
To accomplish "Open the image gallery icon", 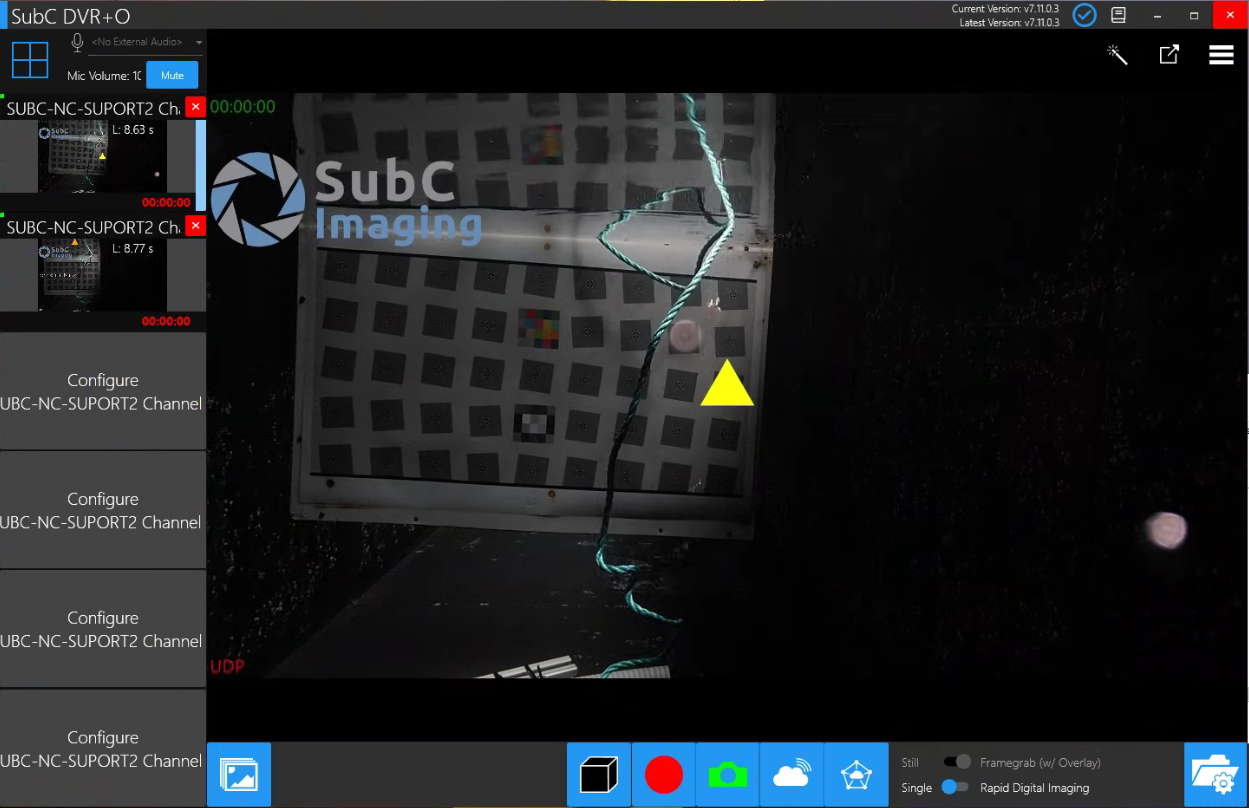I will pyautogui.click(x=239, y=775).
